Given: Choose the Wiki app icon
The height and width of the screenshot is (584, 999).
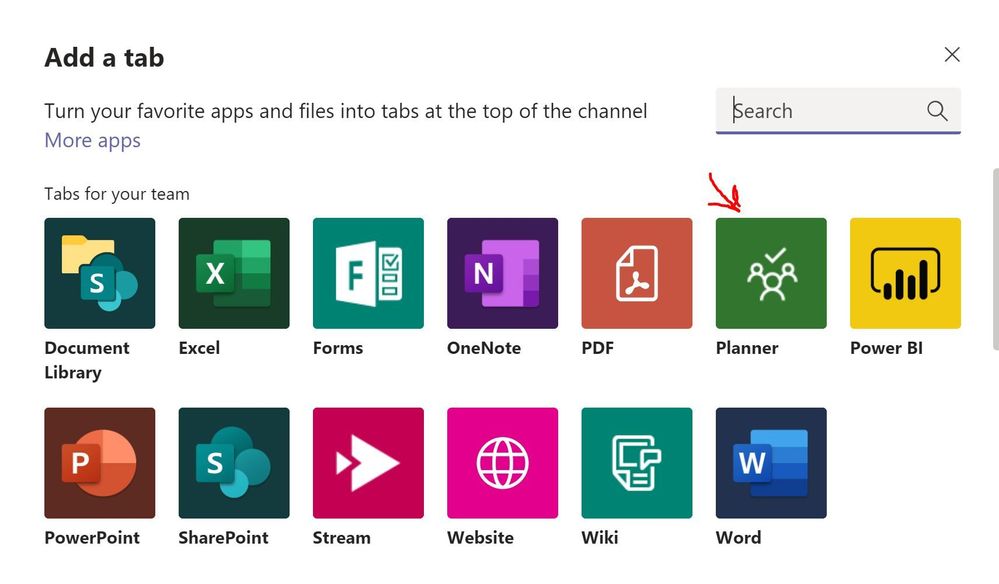Looking at the screenshot, I should [x=636, y=463].
